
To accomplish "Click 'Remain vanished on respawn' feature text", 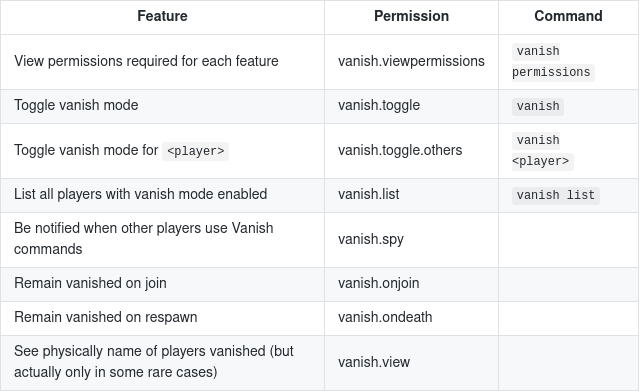I will tap(106, 317).
